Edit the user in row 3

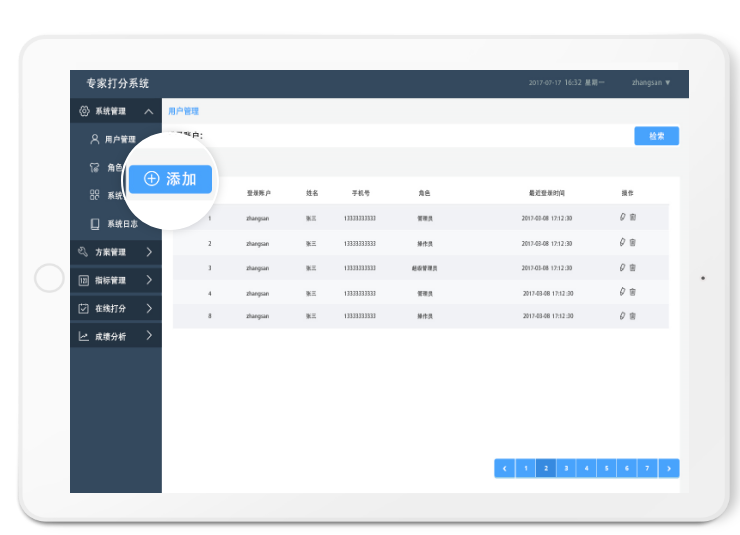coord(622,267)
